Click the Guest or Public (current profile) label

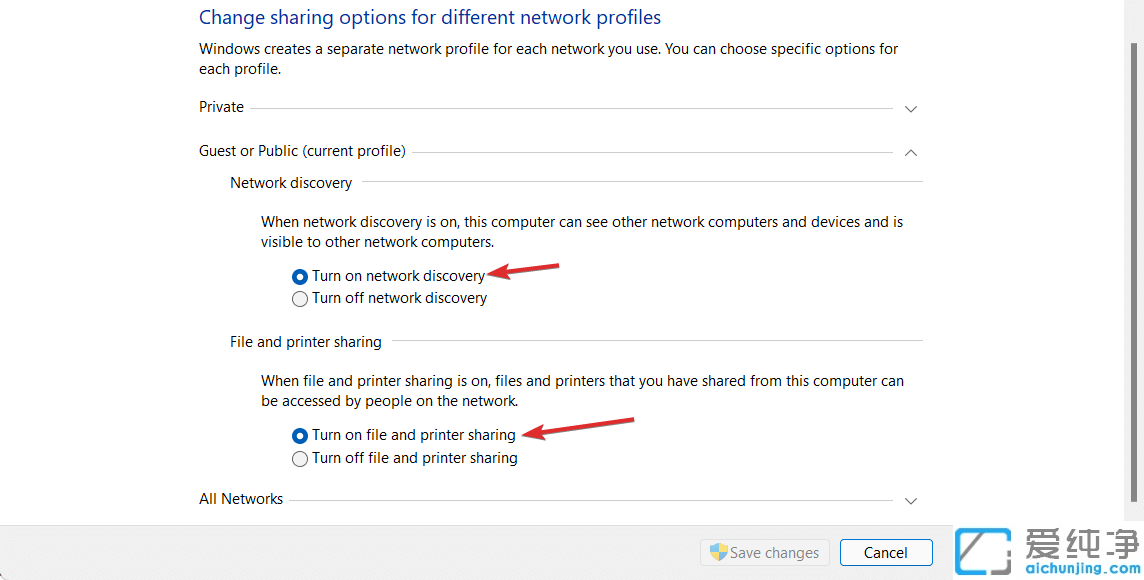[302, 151]
